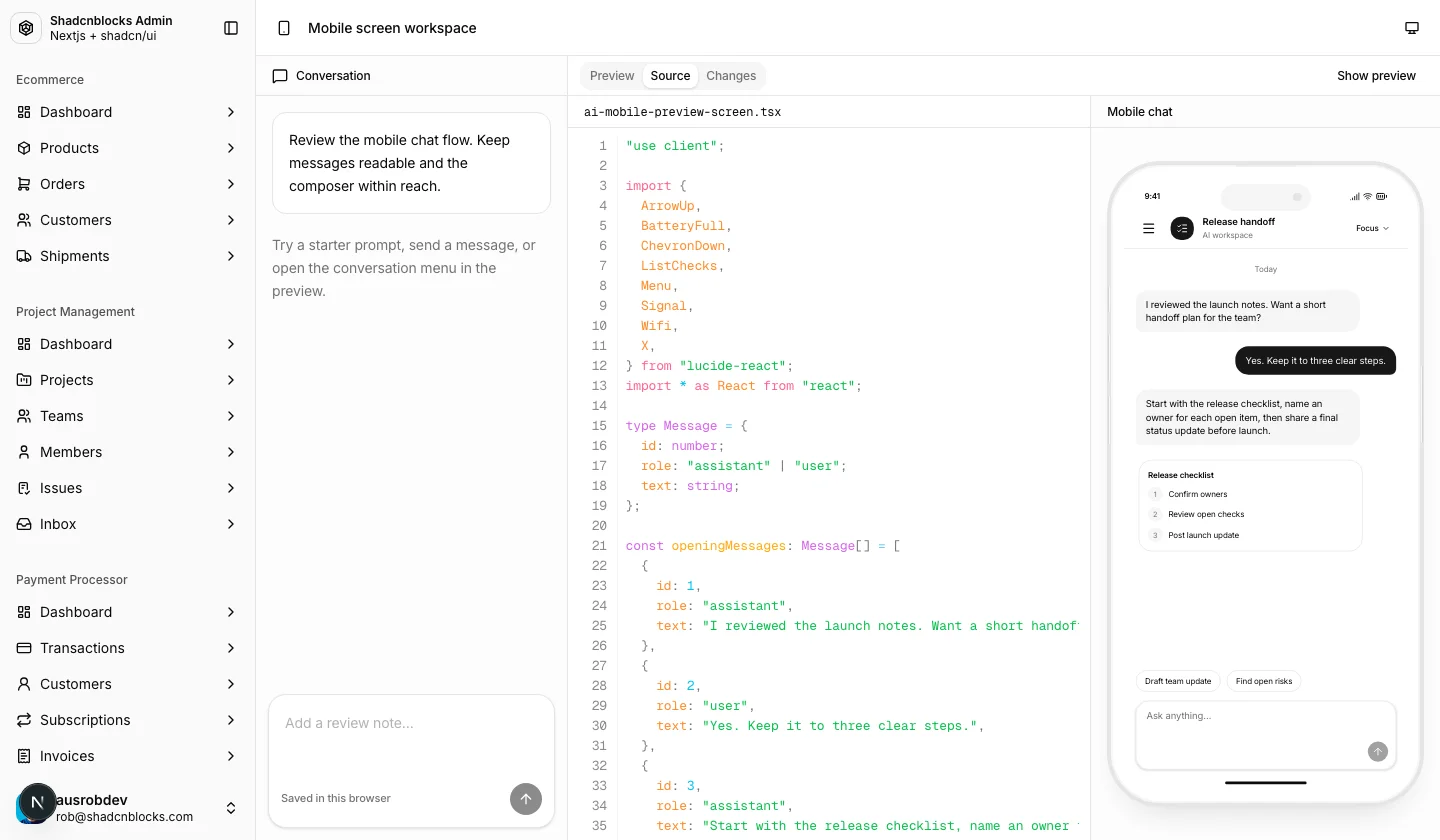Expand Customers under Ecommerce
1440x840 pixels.
(x=231, y=220)
